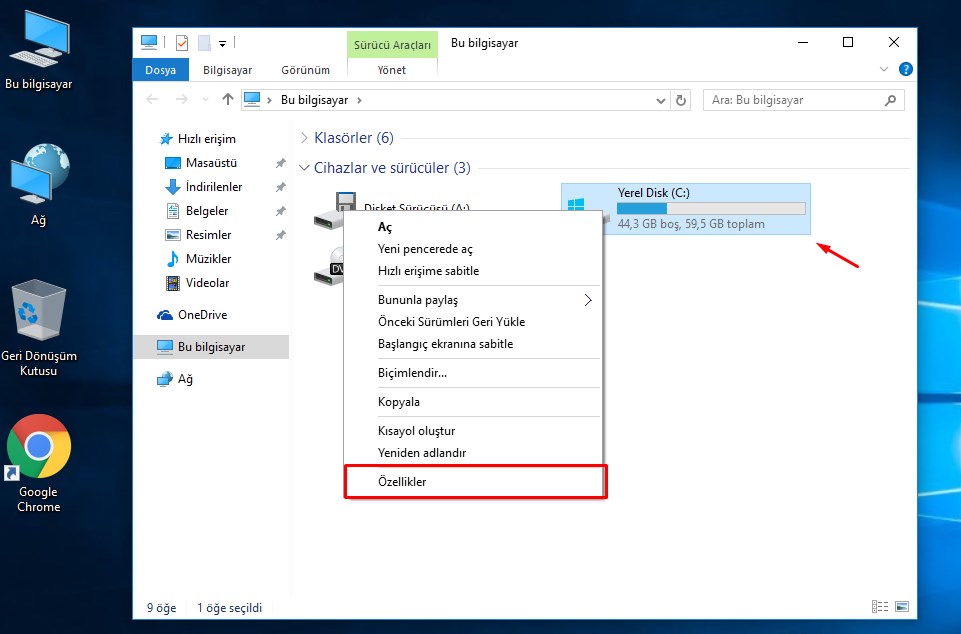
Task: Switch to large icons view in status bar
Action: (902, 607)
